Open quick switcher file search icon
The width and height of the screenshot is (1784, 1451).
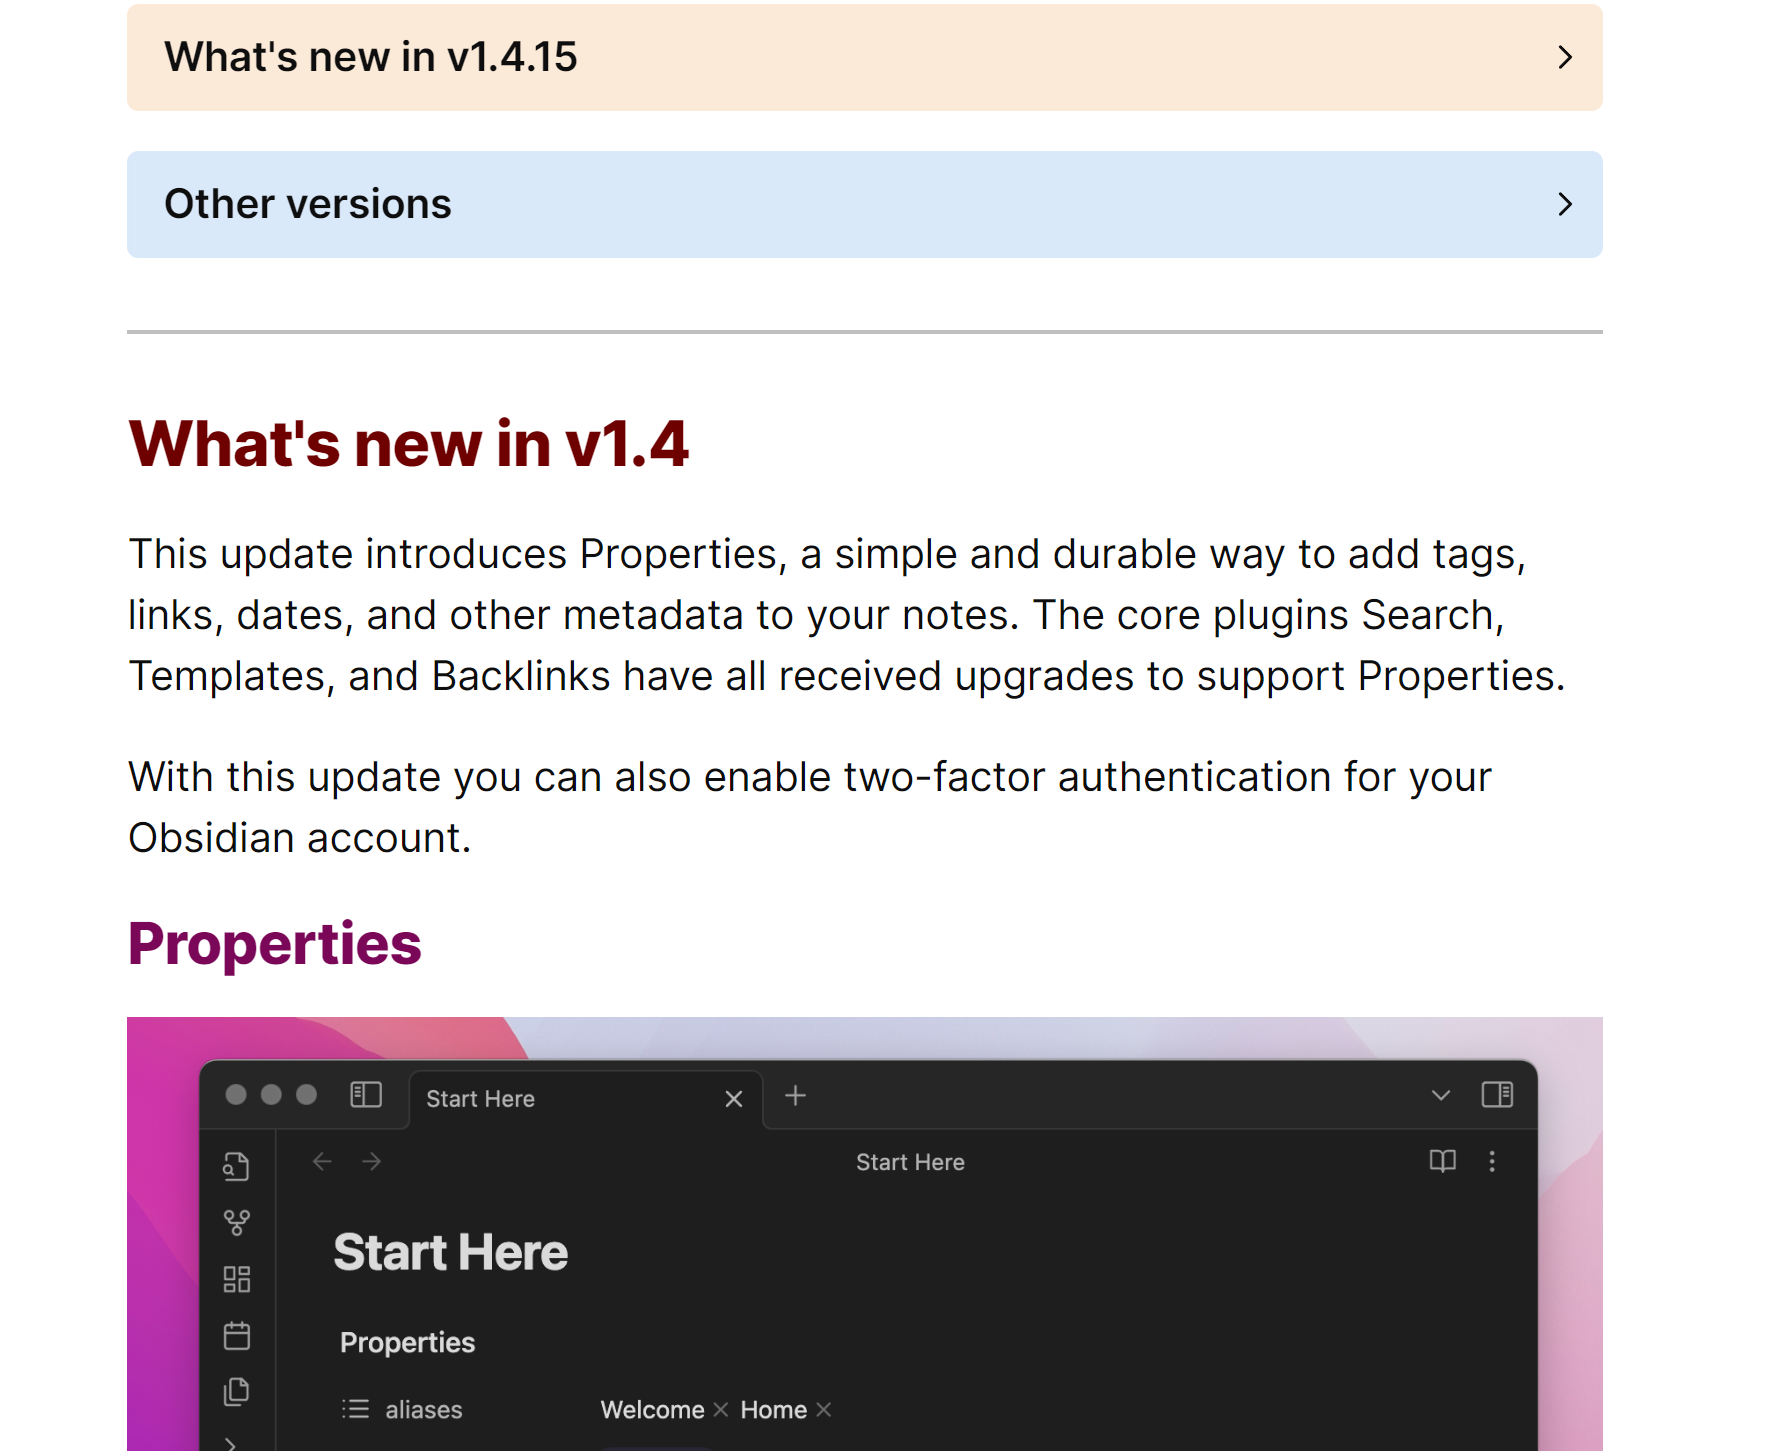237,1166
